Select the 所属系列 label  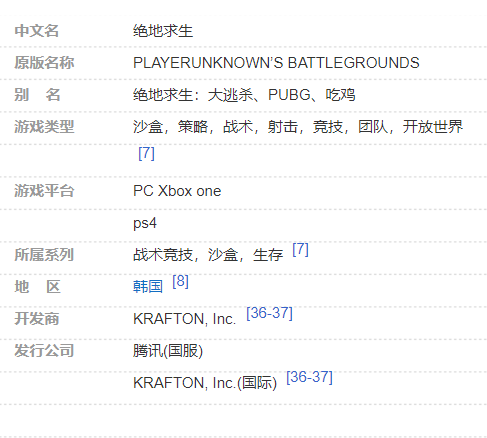[x=44, y=255]
